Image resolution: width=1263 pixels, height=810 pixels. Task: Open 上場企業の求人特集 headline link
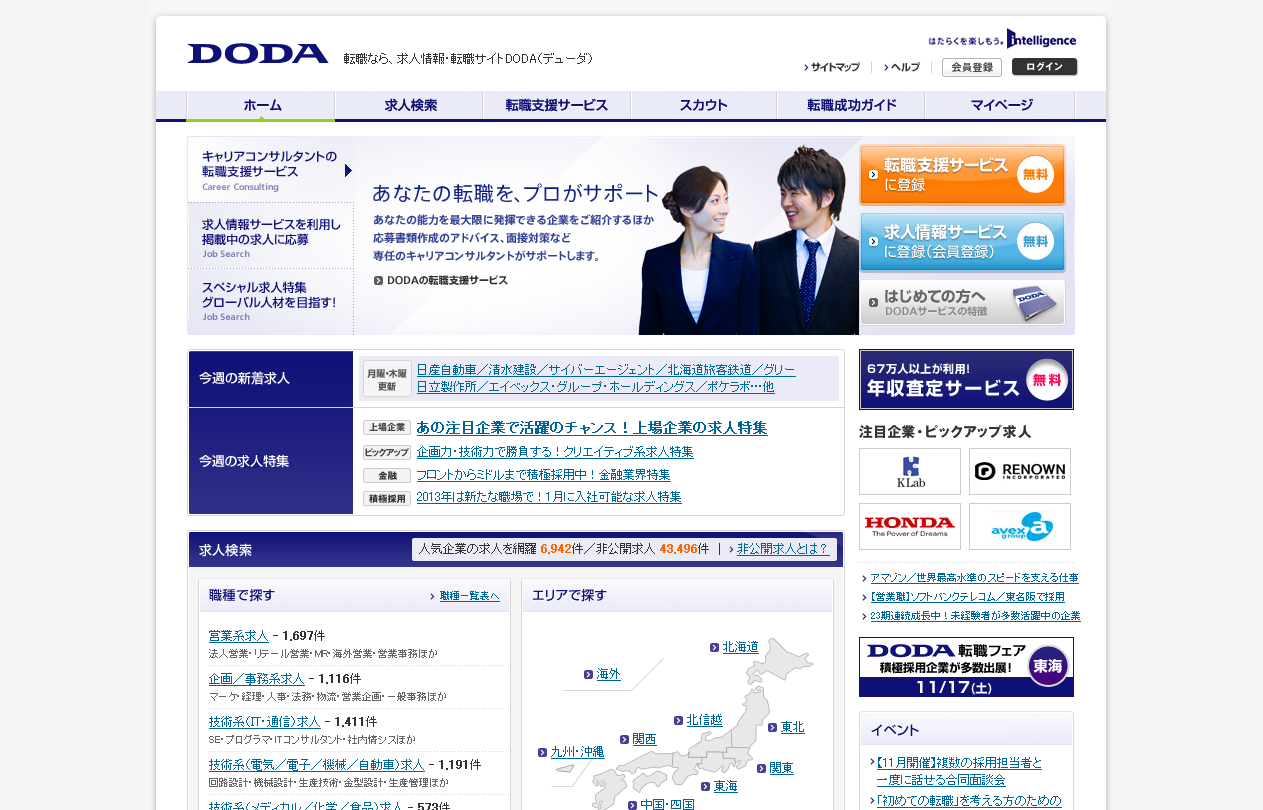(592, 428)
